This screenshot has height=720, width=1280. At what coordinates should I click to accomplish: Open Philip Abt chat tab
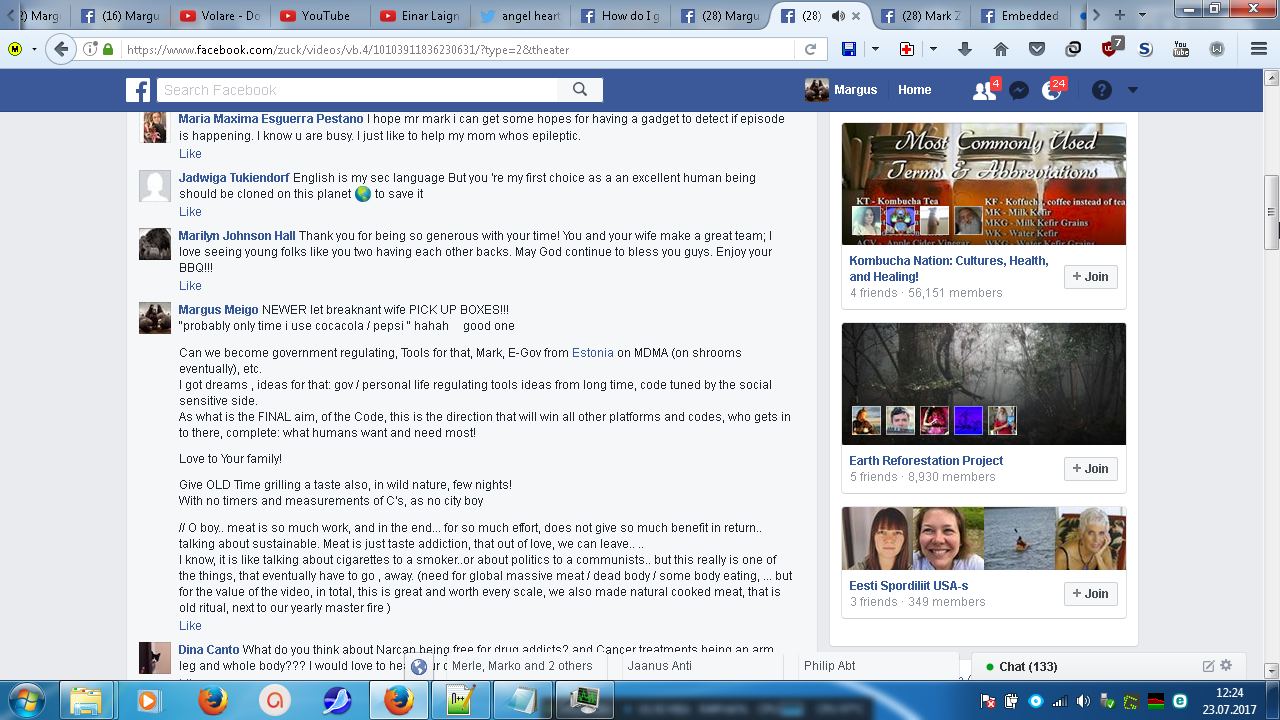879,666
